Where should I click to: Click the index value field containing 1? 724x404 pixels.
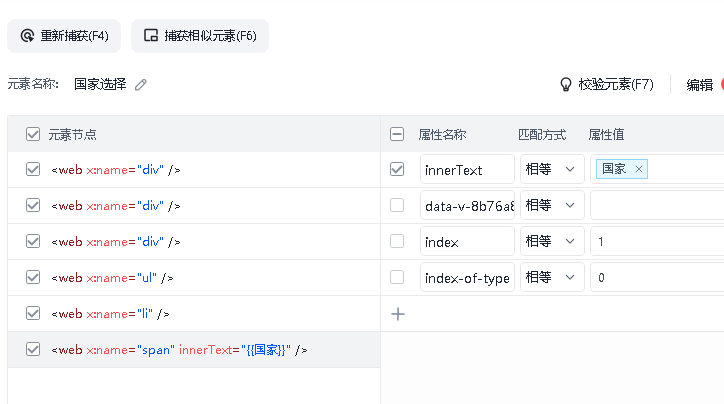click(657, 241)
